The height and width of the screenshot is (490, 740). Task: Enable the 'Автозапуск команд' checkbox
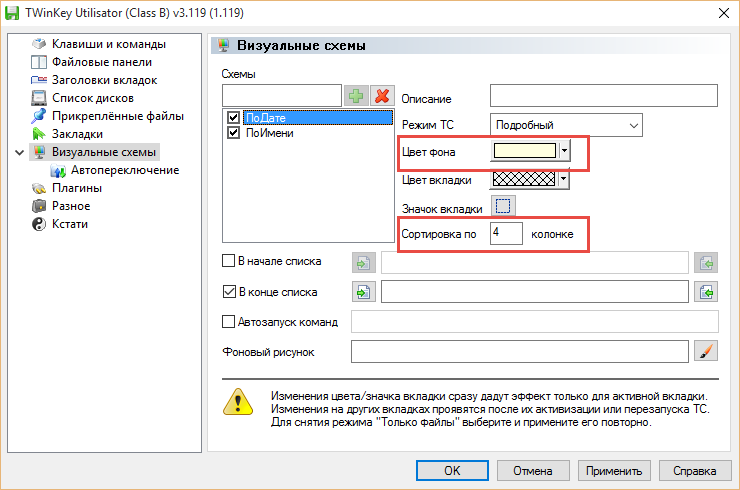coord(228,321)
